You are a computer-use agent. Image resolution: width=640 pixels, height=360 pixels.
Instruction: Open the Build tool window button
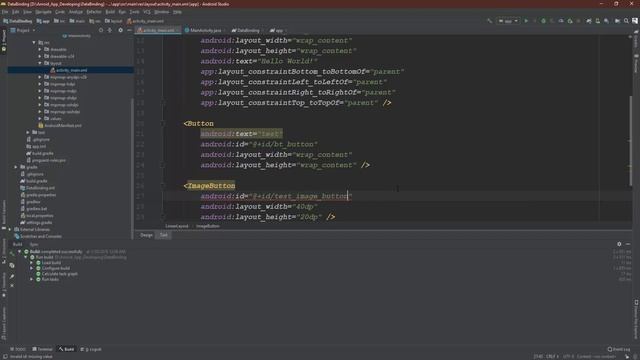[67, 349]
